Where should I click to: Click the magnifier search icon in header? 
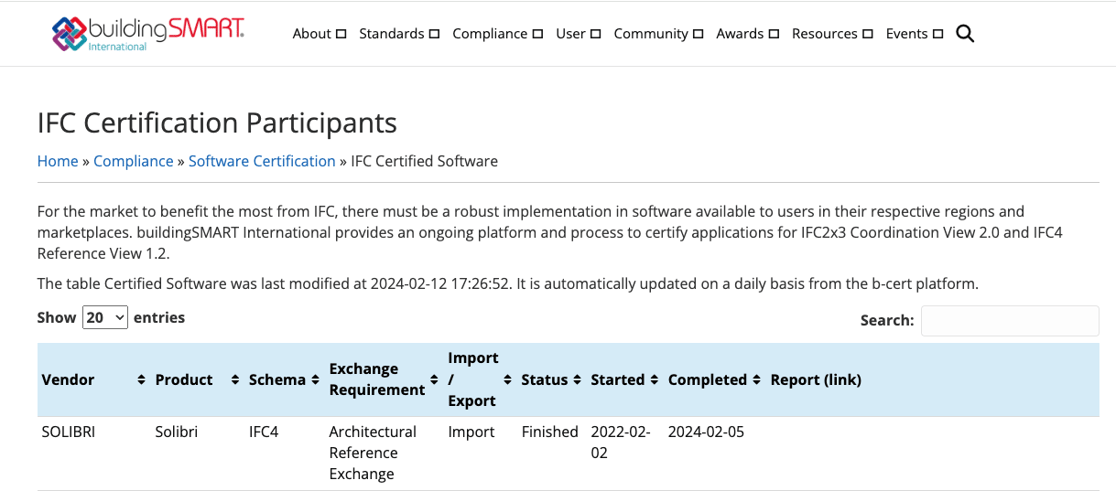964,33
